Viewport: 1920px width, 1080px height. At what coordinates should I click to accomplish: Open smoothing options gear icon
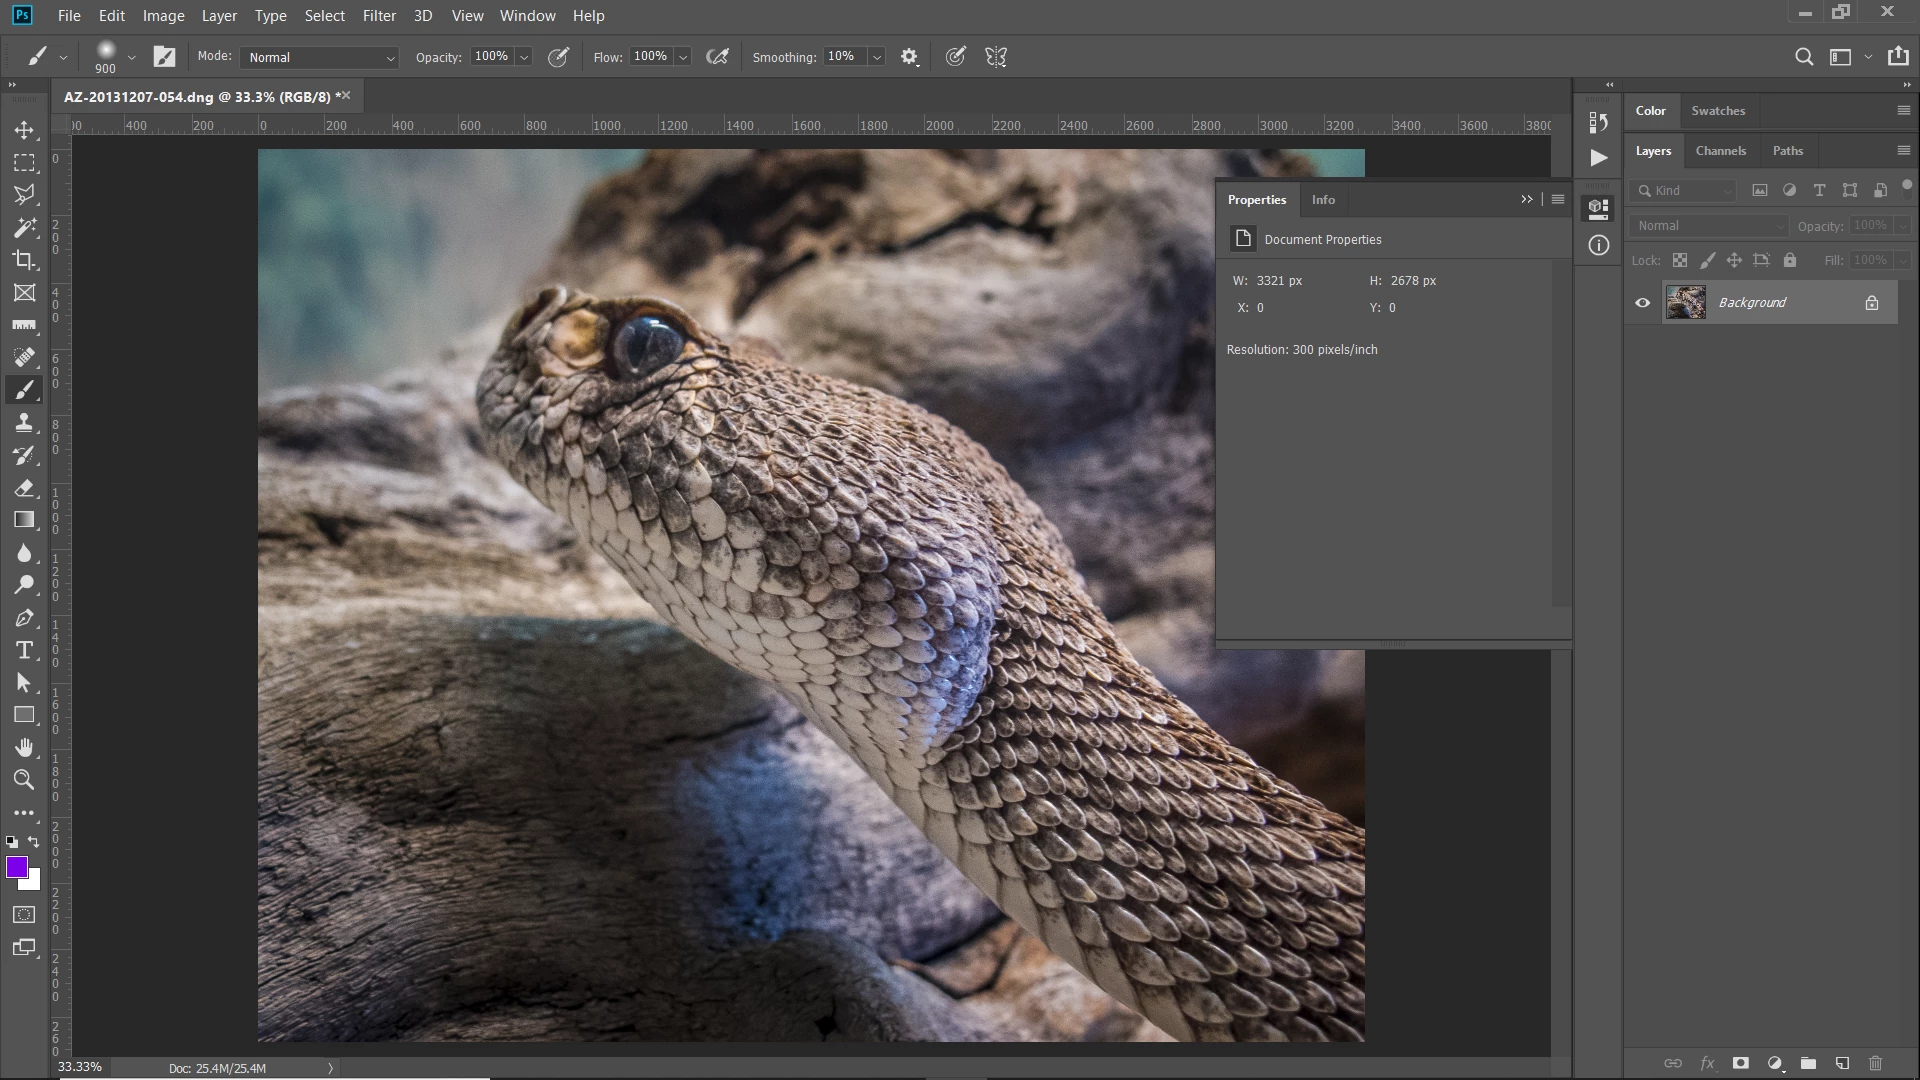pyautogui.click(x=909, y=57)
